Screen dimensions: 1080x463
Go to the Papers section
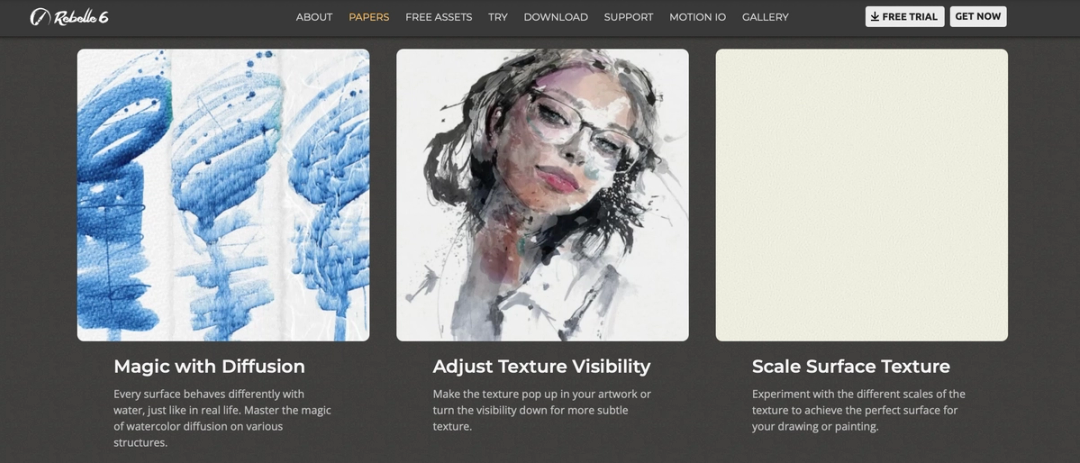pyautogui.click(x=368, y=17)
